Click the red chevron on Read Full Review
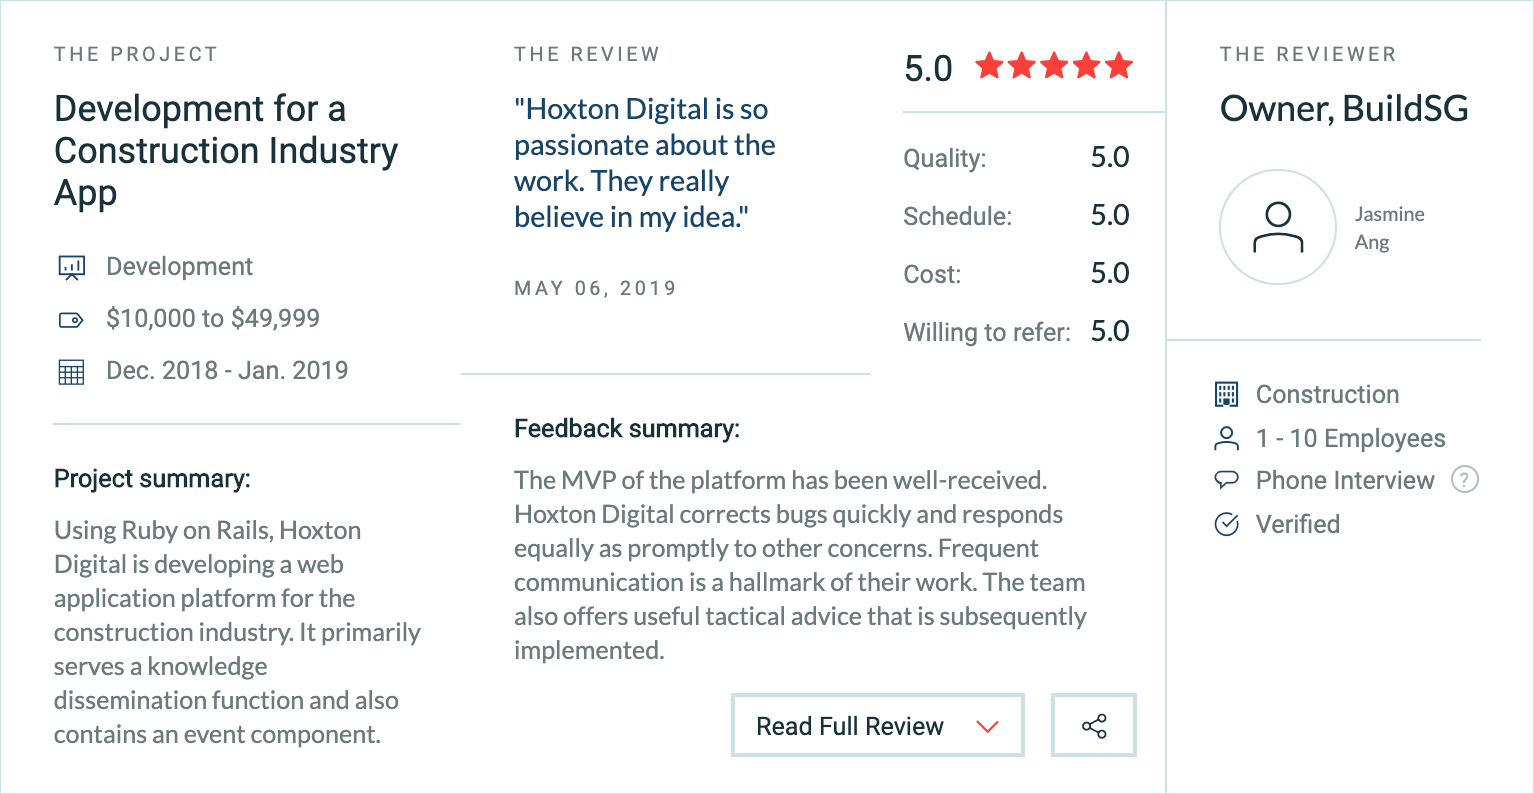 [987, 727]
